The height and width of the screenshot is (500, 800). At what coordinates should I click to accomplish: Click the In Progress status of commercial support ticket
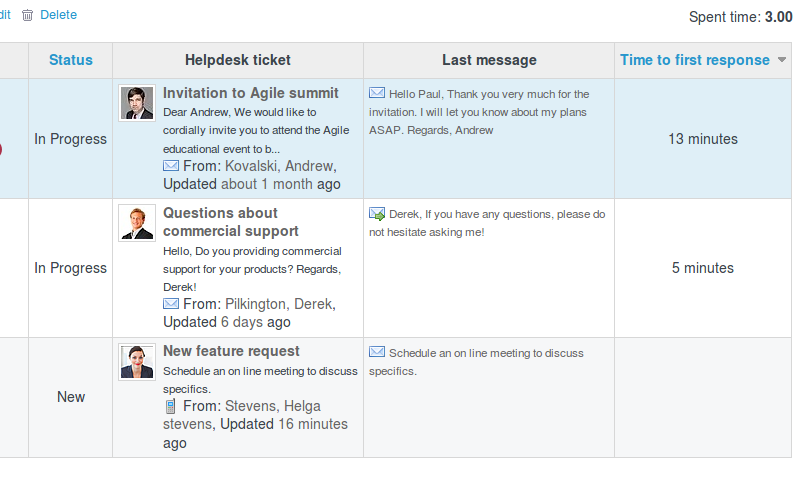click(x=70, y=268)
